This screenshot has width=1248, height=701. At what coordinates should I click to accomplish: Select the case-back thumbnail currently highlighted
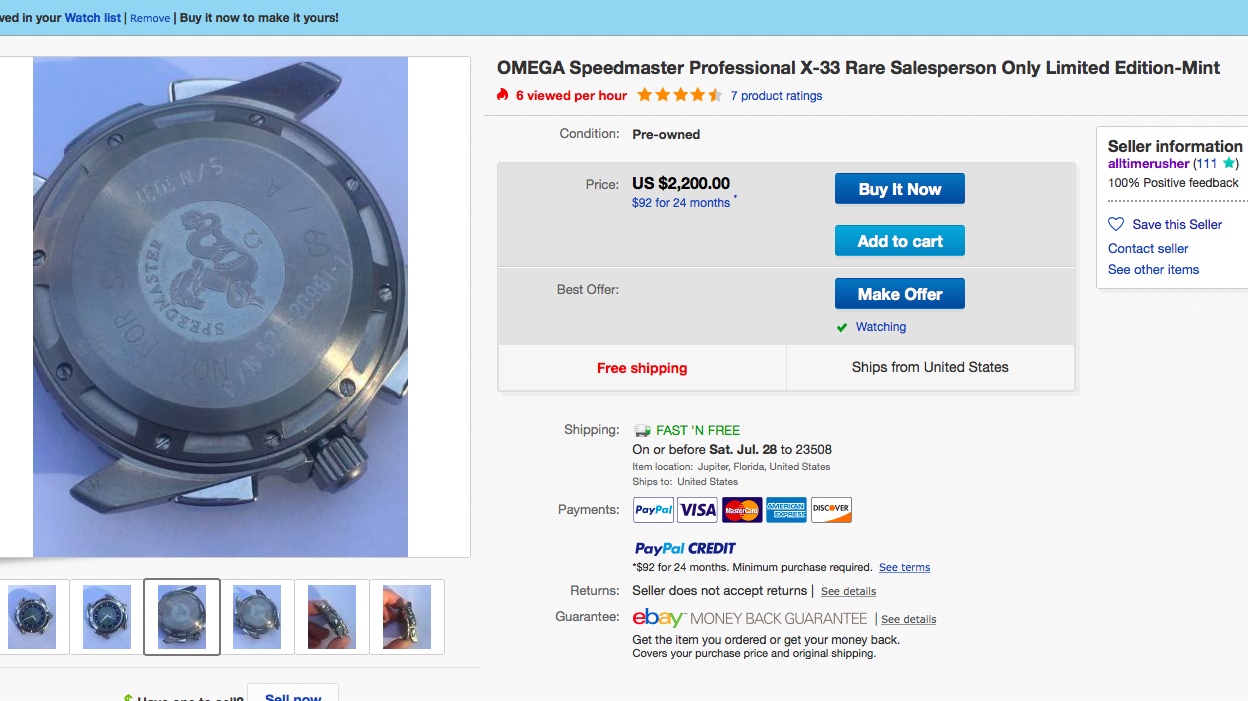tap(182, 616)
